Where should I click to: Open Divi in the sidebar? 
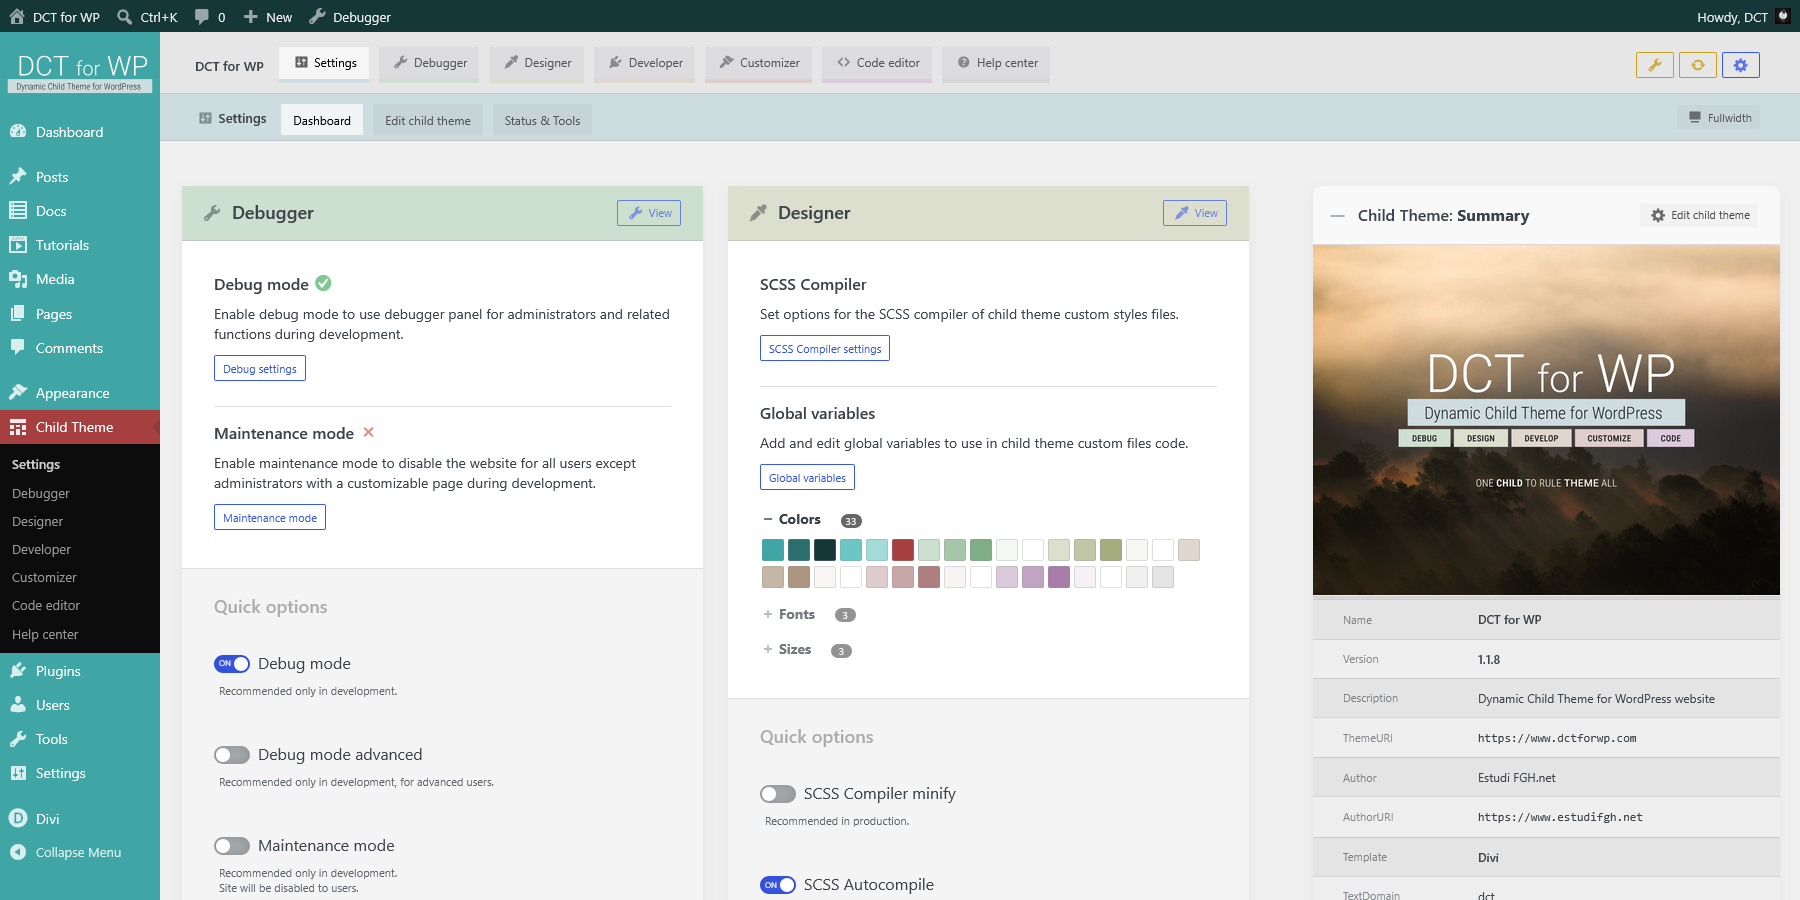coord(80,818)
